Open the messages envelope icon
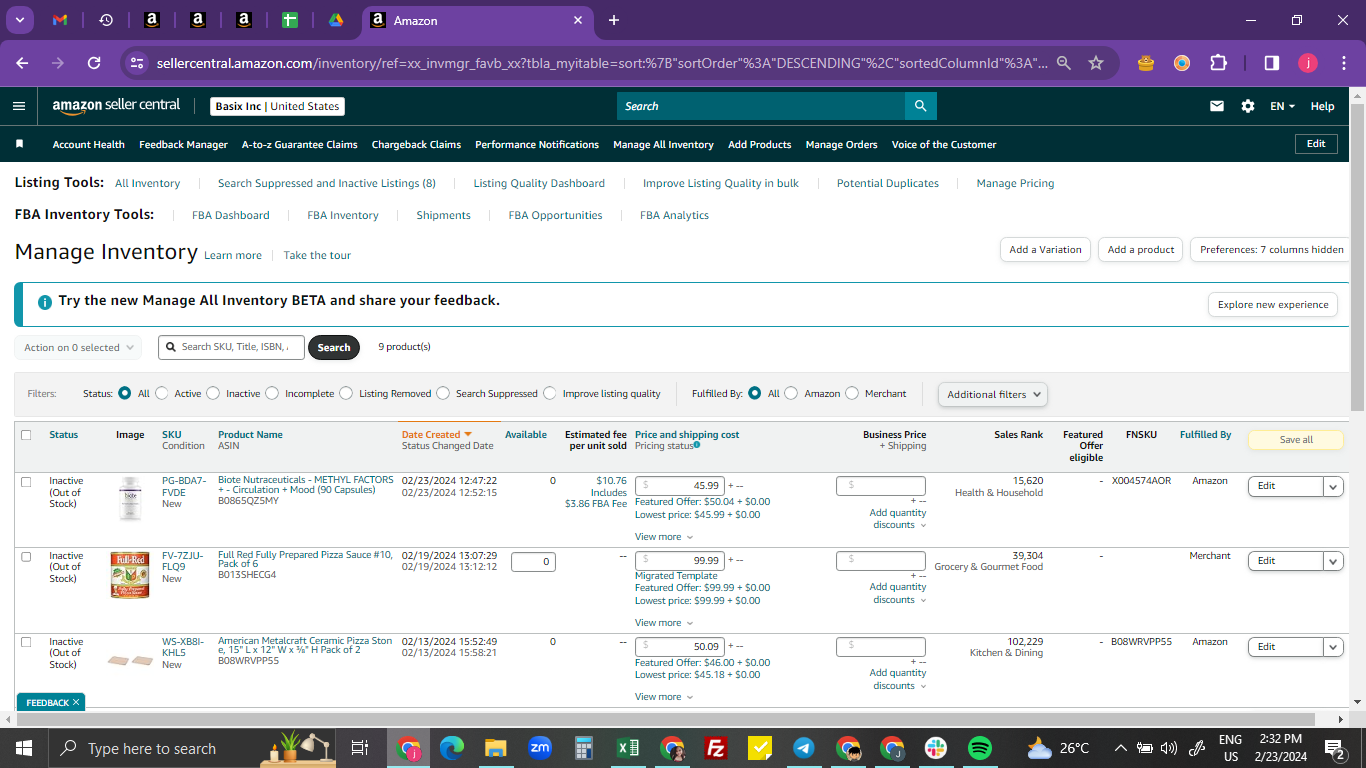 point(1217,106)
